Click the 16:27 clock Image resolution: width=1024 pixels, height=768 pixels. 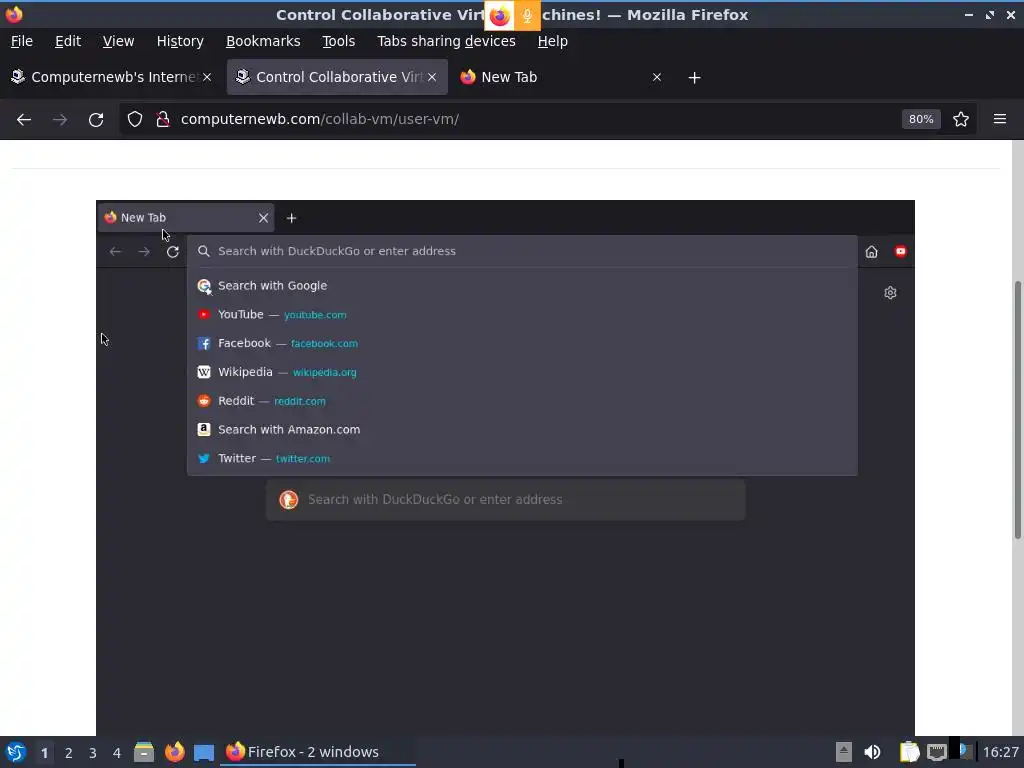tap(1000, 752)
